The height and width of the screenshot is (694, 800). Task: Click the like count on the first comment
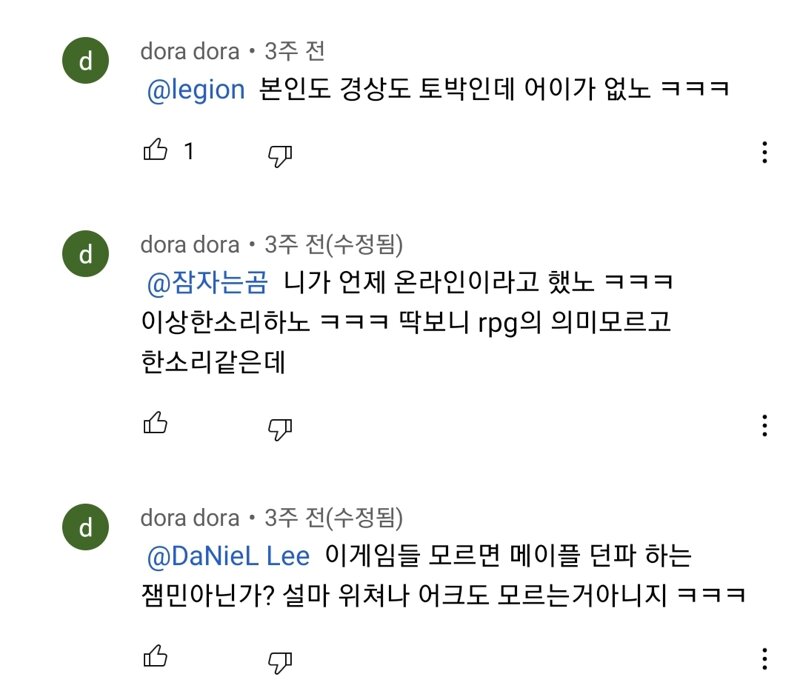(189, 152)
